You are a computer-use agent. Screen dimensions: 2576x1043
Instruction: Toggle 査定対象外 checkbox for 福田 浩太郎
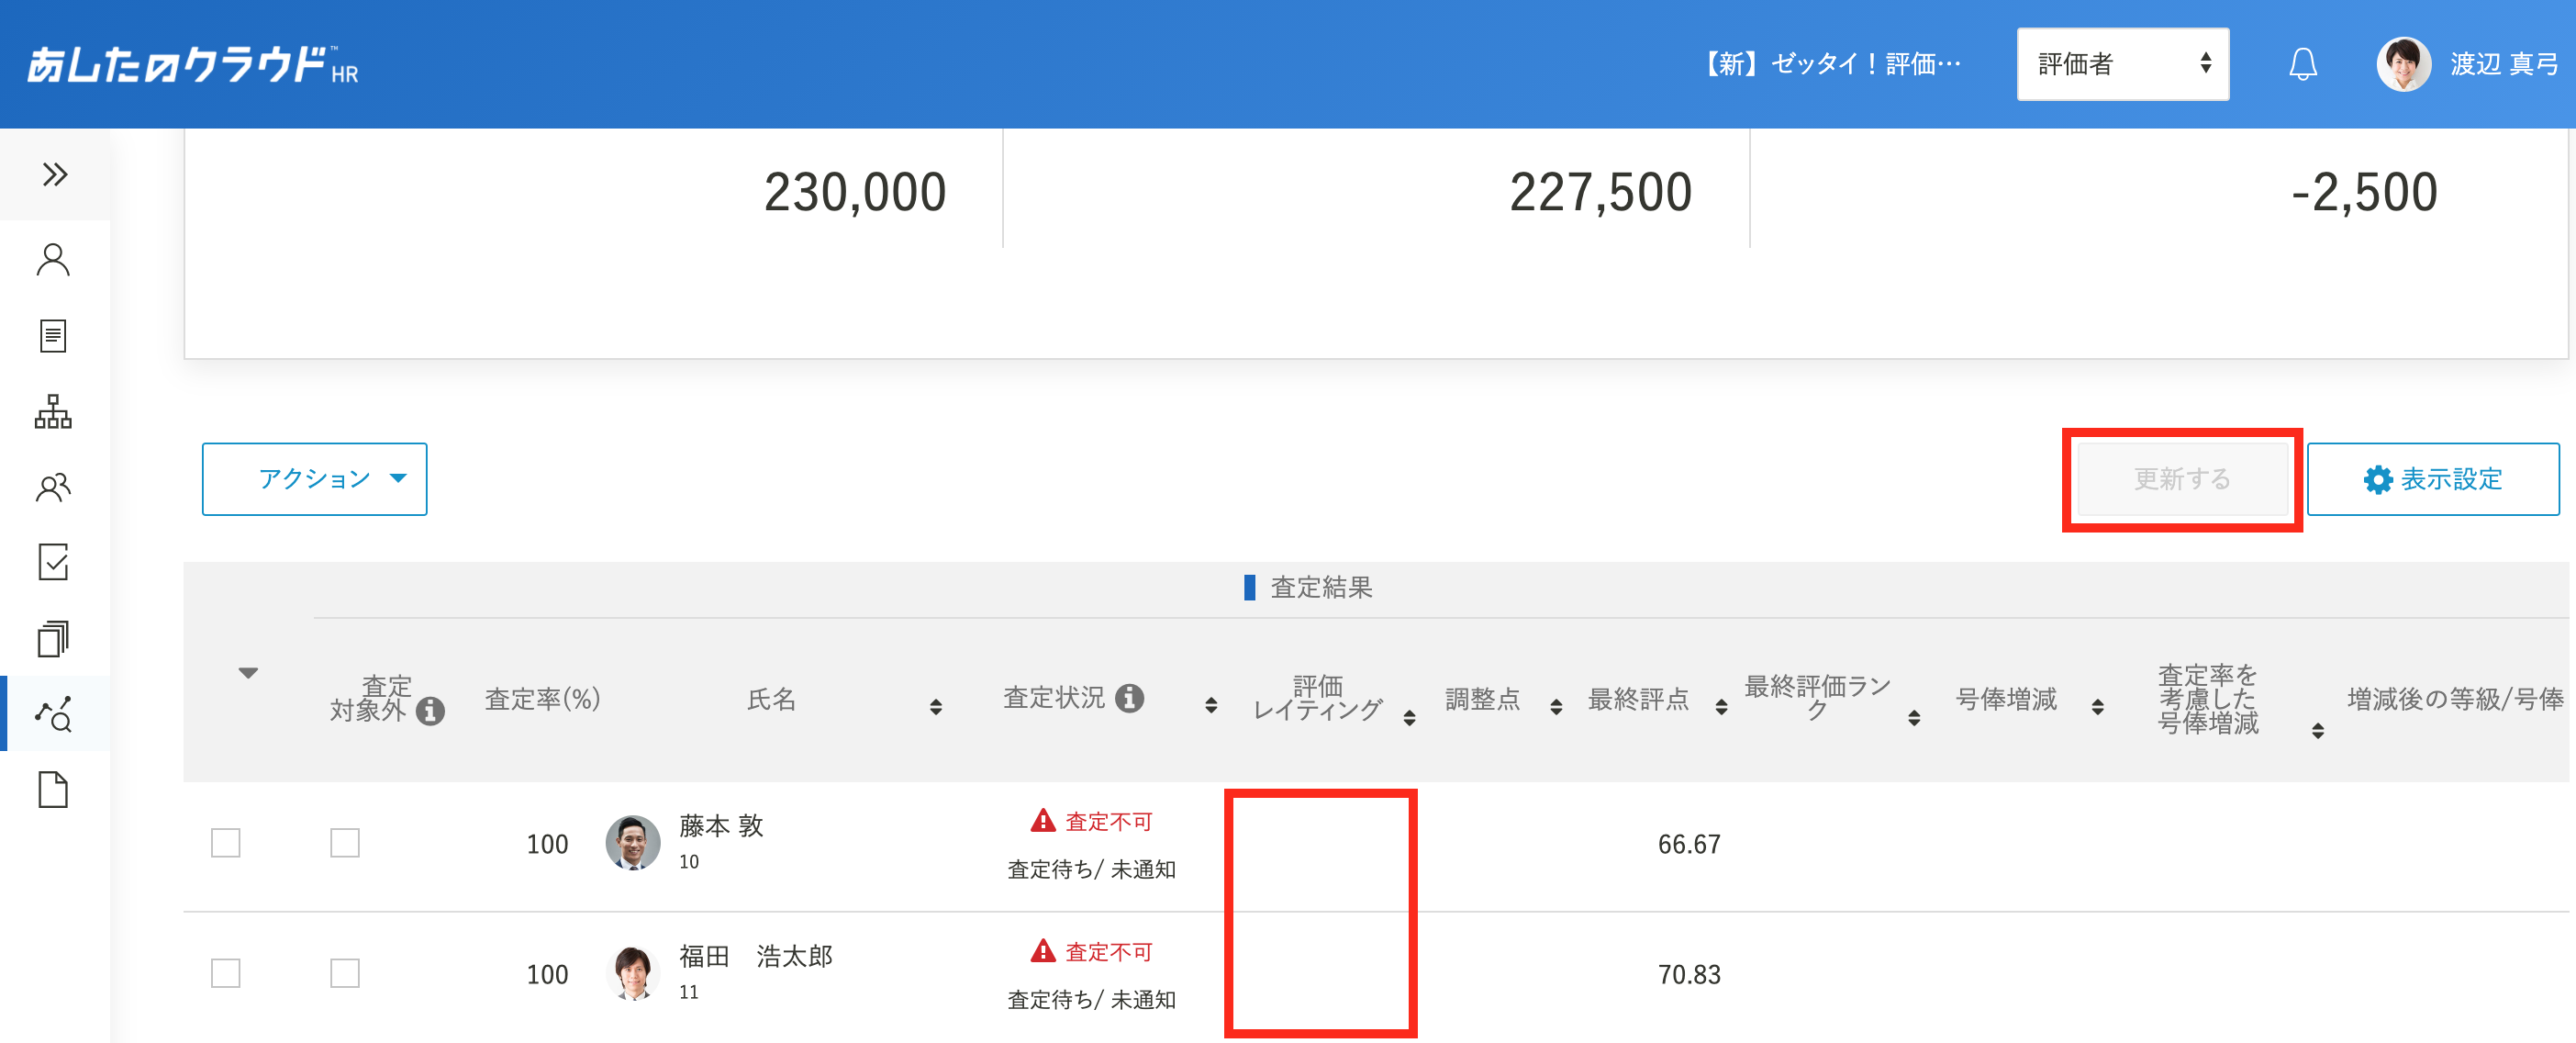[345, 973]
